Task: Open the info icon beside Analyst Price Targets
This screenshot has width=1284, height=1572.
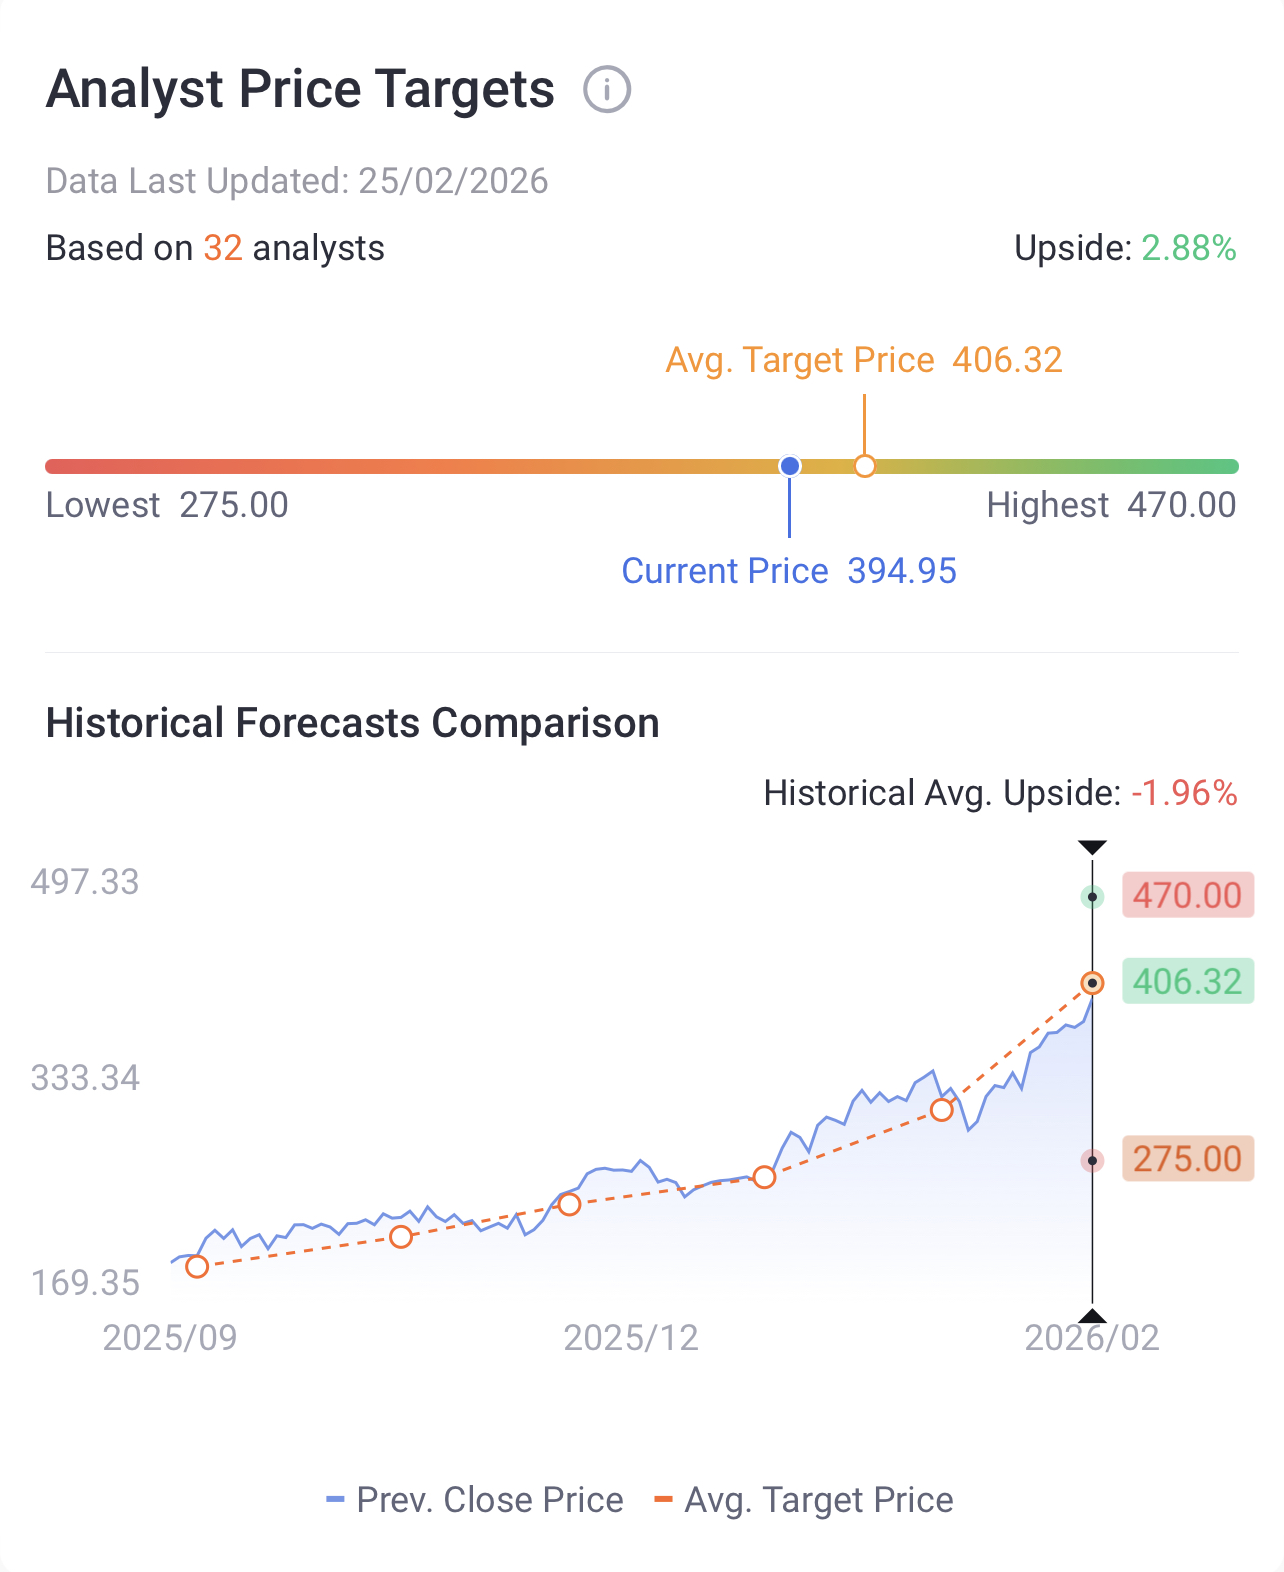Action: coord(607,90)
